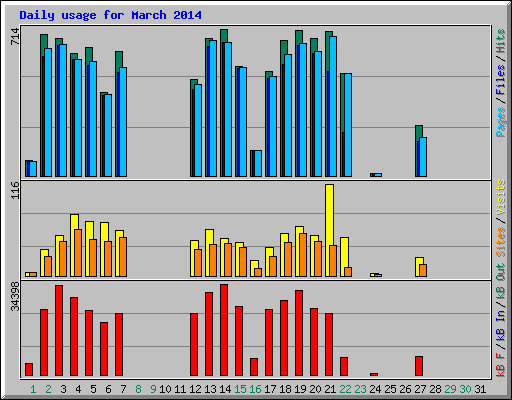
Task: Click day label 25 on the x-axis
Action: point(390,389)
